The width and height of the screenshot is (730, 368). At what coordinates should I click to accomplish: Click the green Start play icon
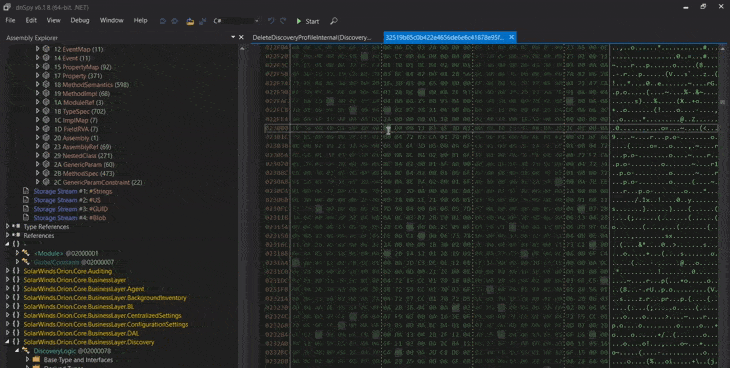(299, 21)
